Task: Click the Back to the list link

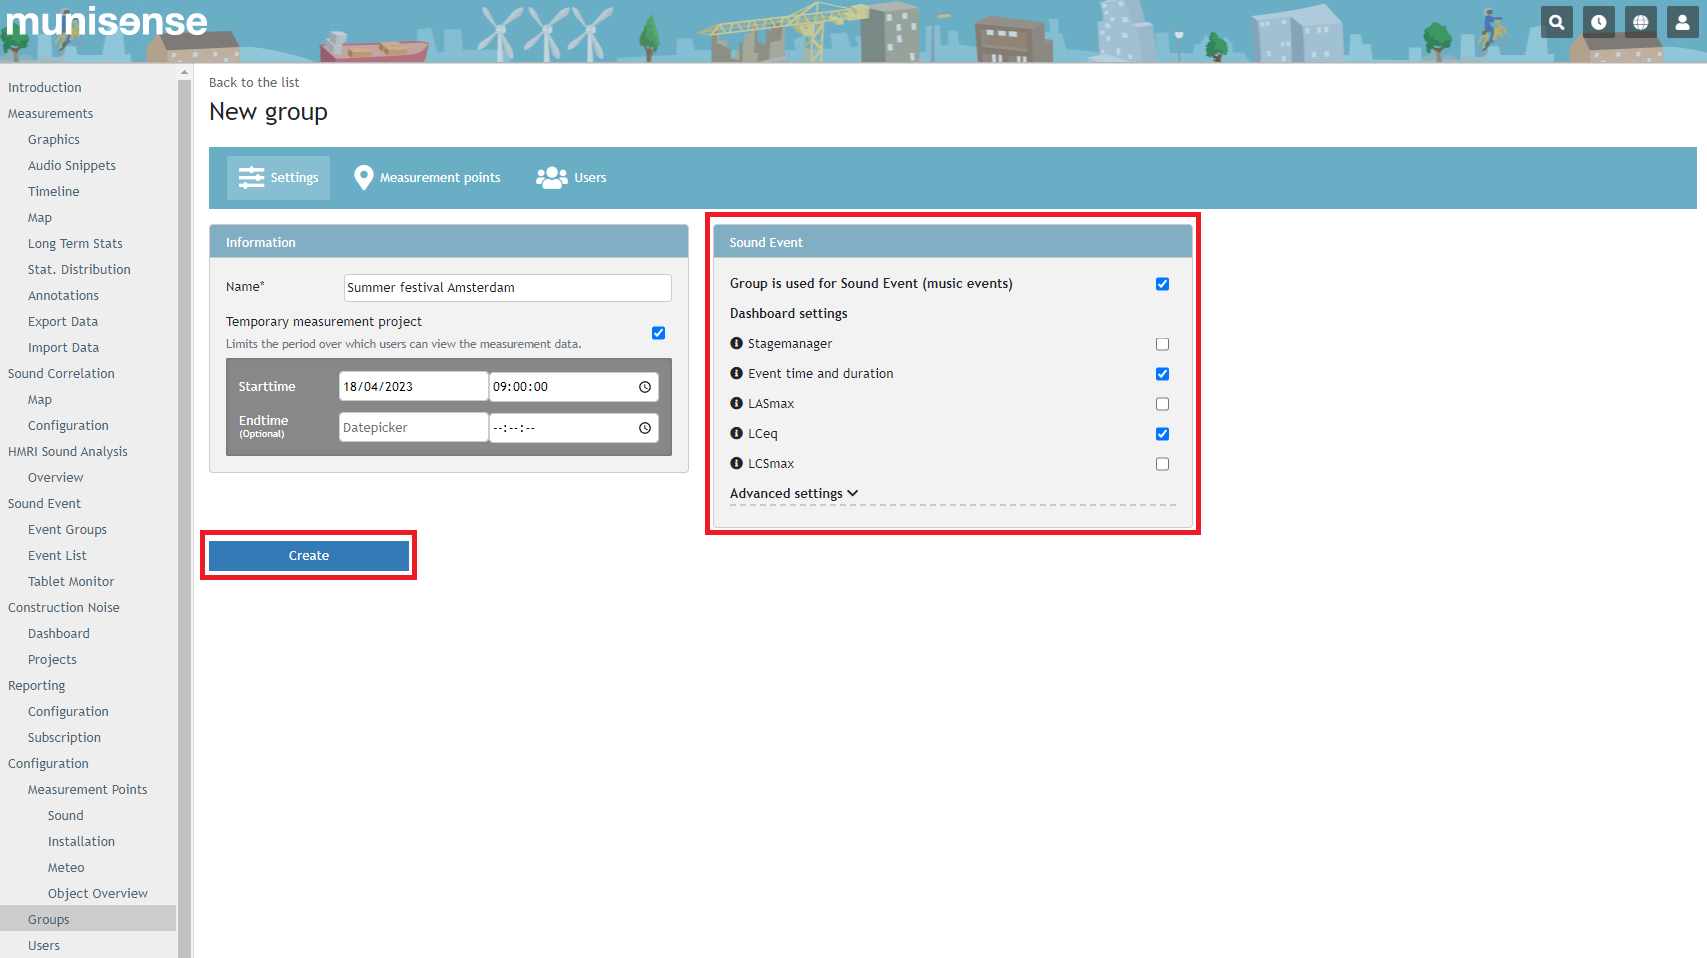Action: click(254, 82)
